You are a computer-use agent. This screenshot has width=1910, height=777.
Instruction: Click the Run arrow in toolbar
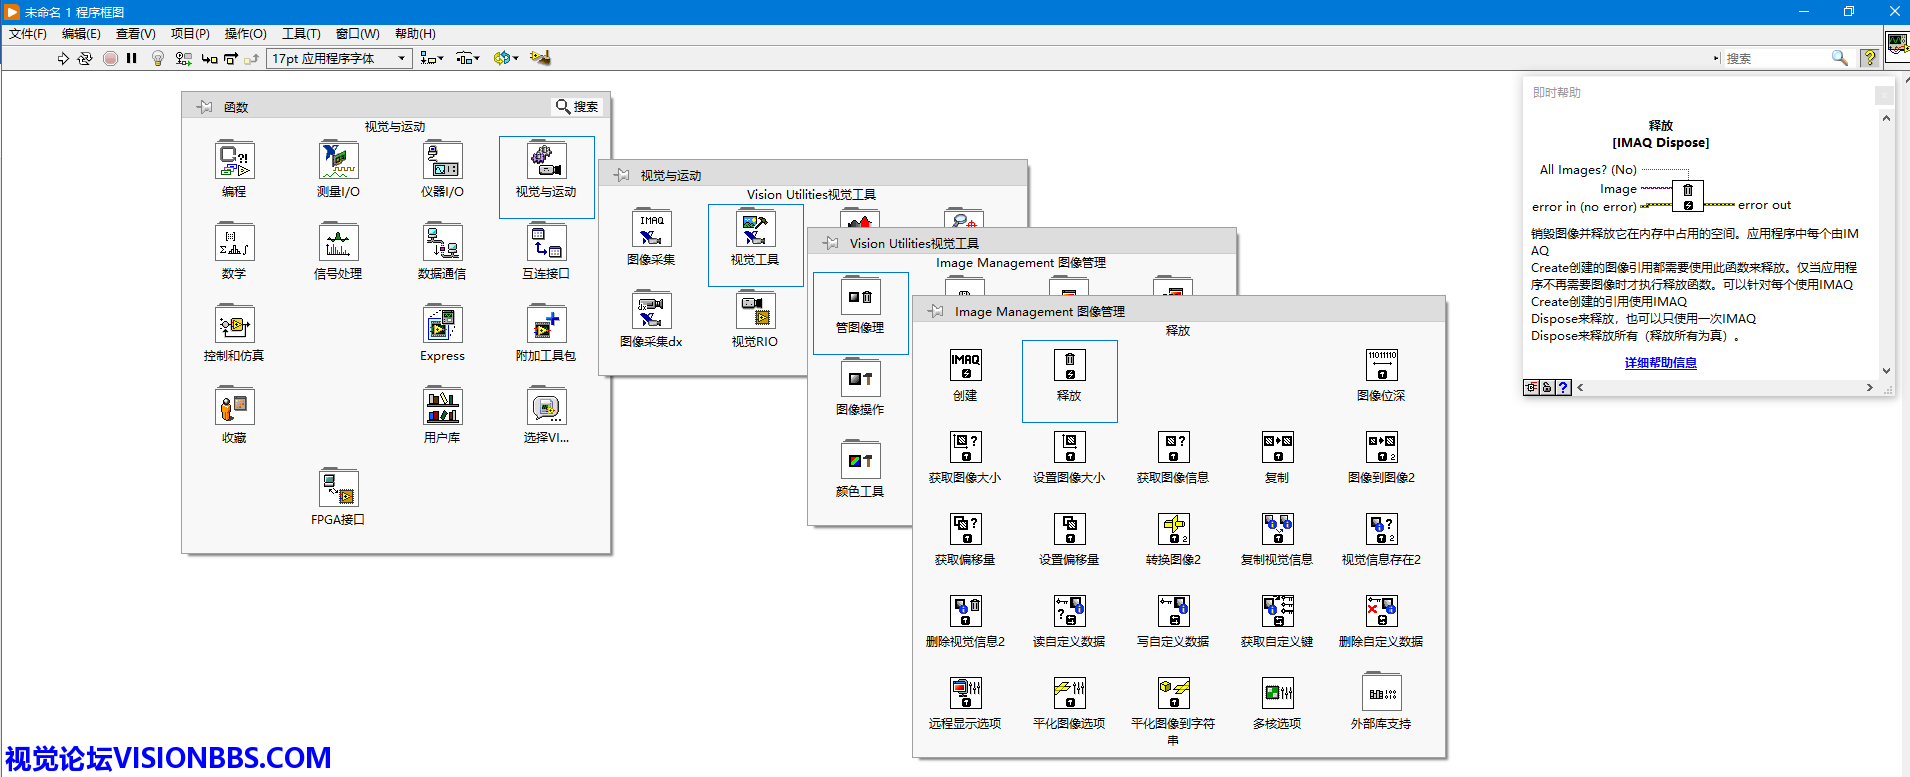[63, 59]
